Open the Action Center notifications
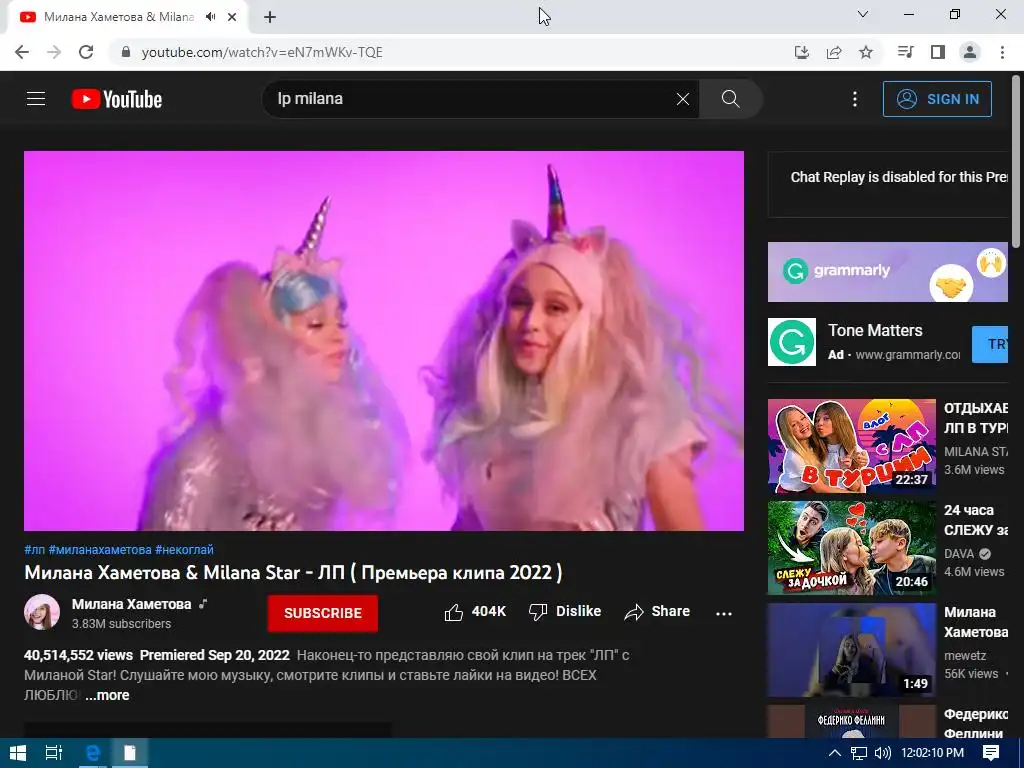The image size is (1024, 768). 991,753
